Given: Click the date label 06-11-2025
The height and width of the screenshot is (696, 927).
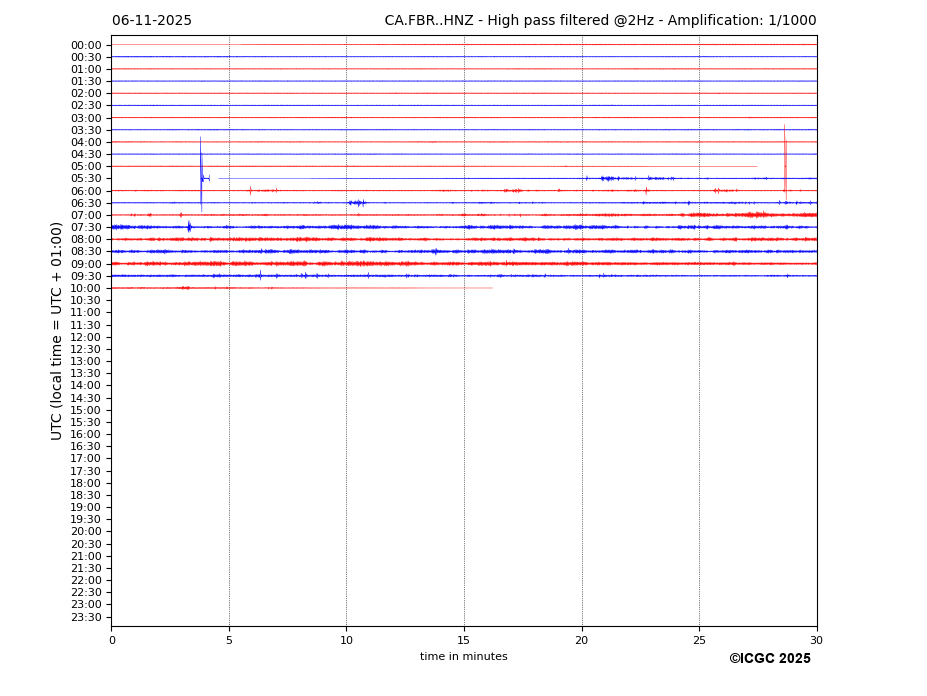Looking at the screenshot, I should pos(152,21).
